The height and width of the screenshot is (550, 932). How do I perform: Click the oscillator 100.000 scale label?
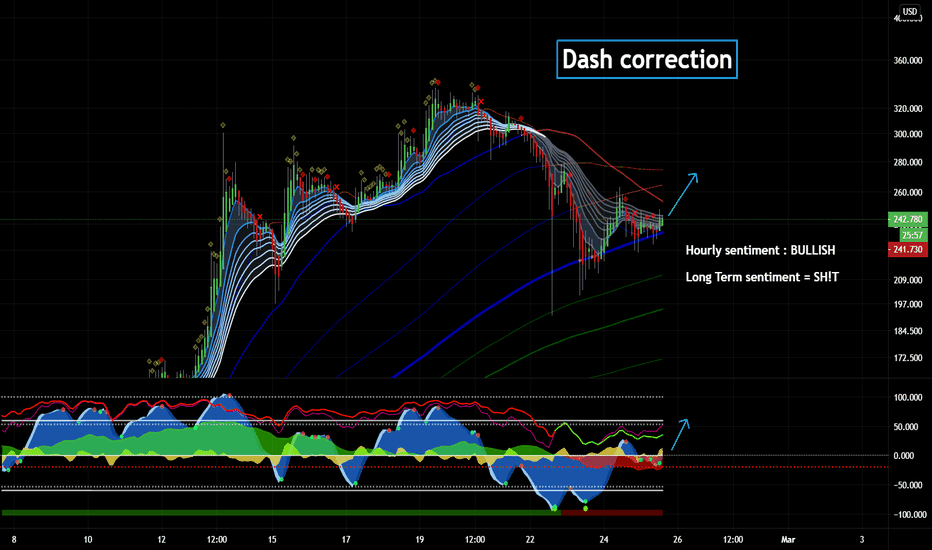pyautogui.click(x=908, y=398)
